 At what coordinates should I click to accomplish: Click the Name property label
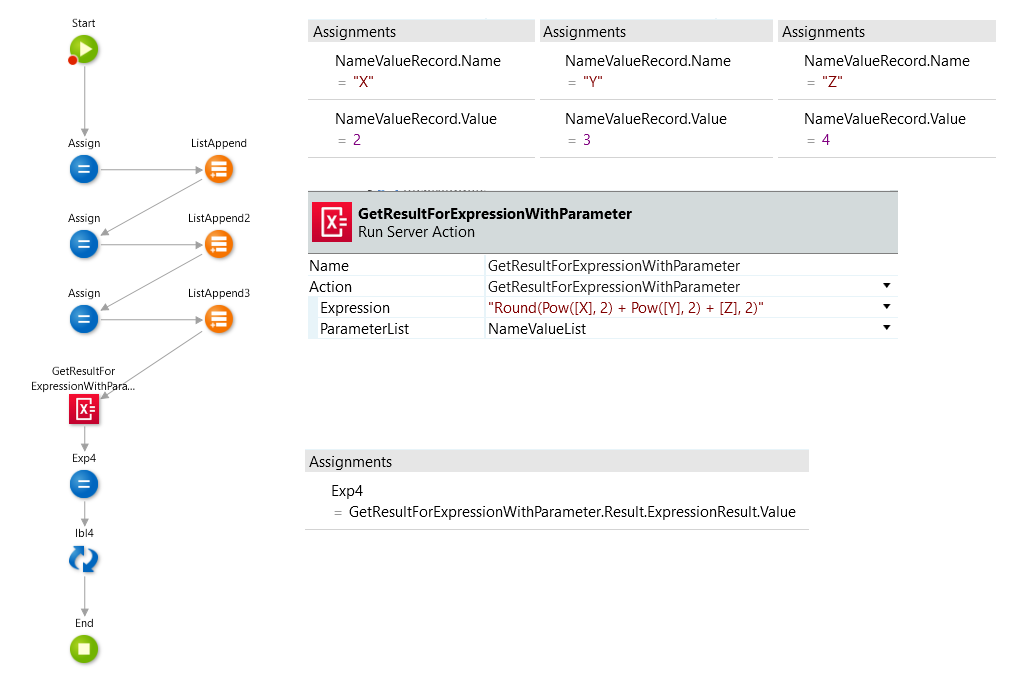[329, 266]
